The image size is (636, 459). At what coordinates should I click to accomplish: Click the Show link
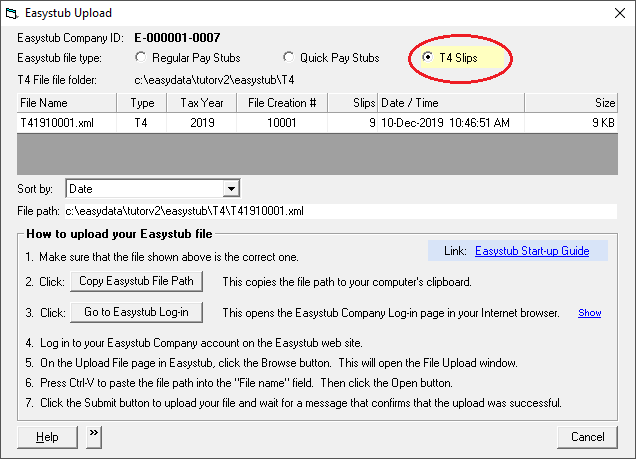pyautogui.click(x=589, y=313)
